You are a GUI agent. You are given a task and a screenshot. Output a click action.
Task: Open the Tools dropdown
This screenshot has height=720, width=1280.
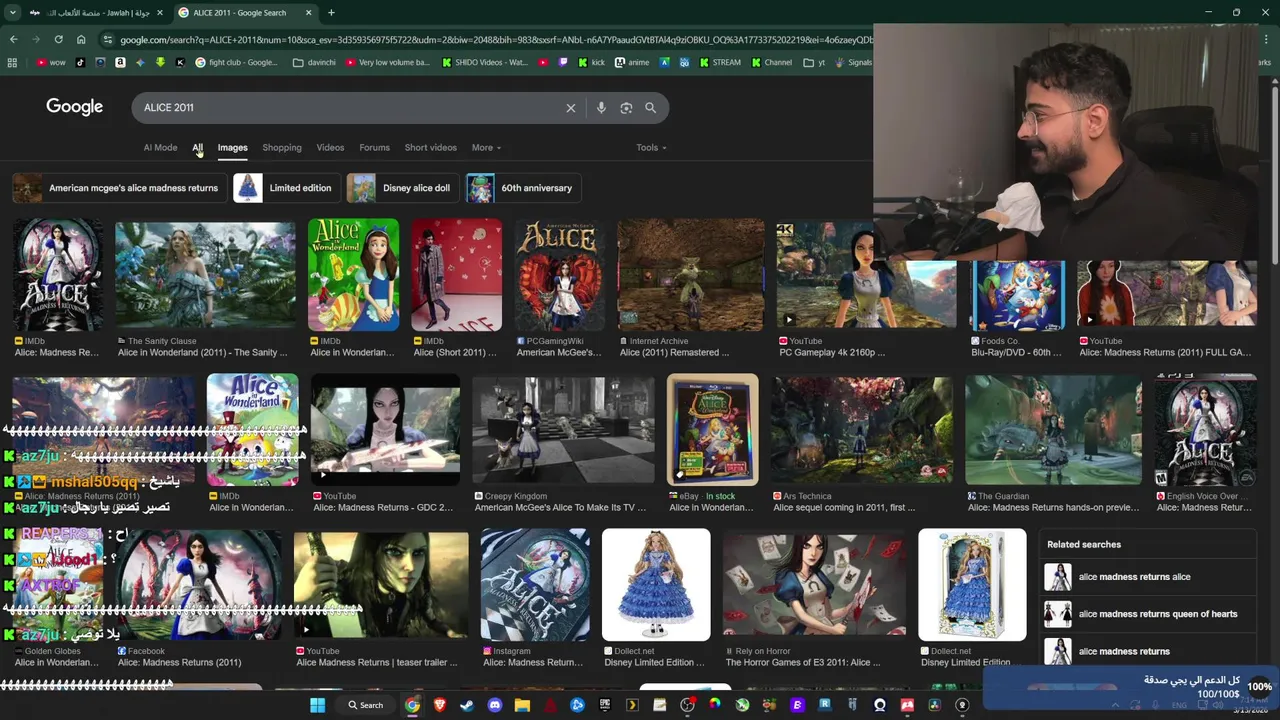pos(651,148)
